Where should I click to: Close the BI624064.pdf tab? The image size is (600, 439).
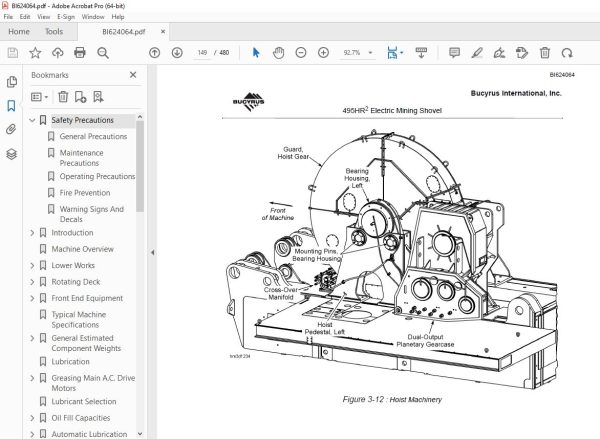tap(163, 32)
